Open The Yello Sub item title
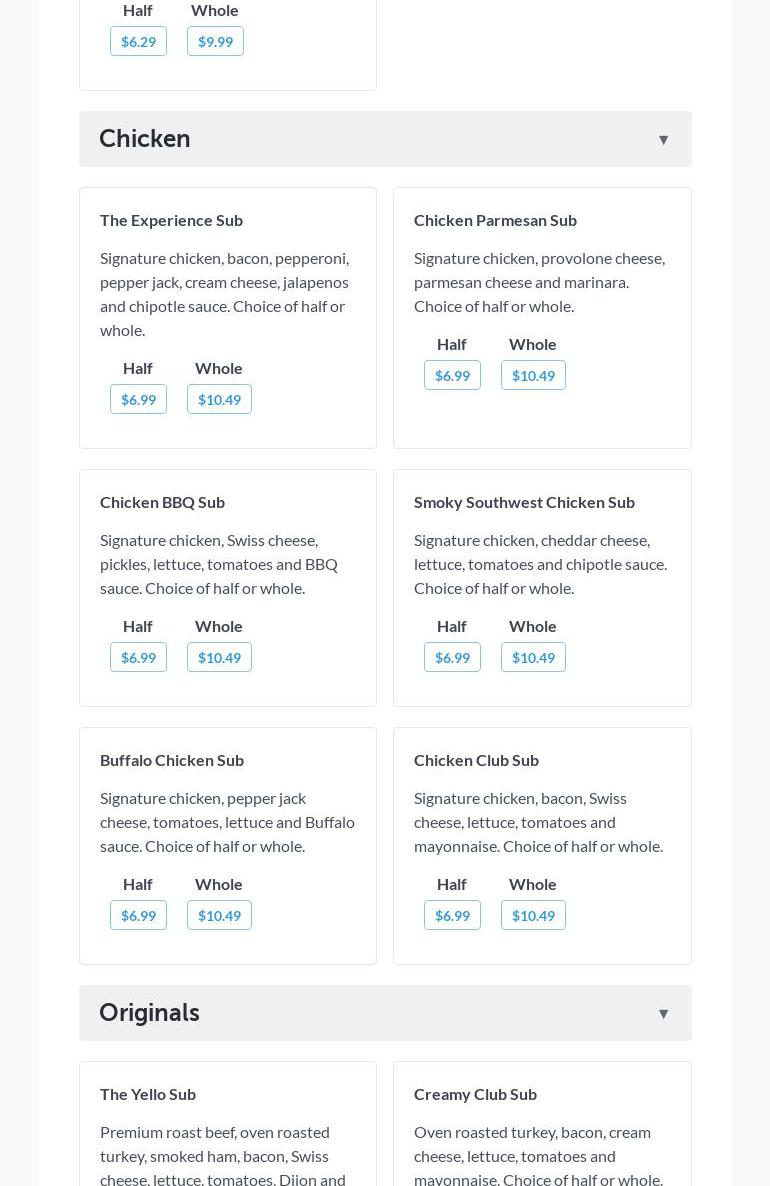 pyautogui.click(x=148, y=1094)
